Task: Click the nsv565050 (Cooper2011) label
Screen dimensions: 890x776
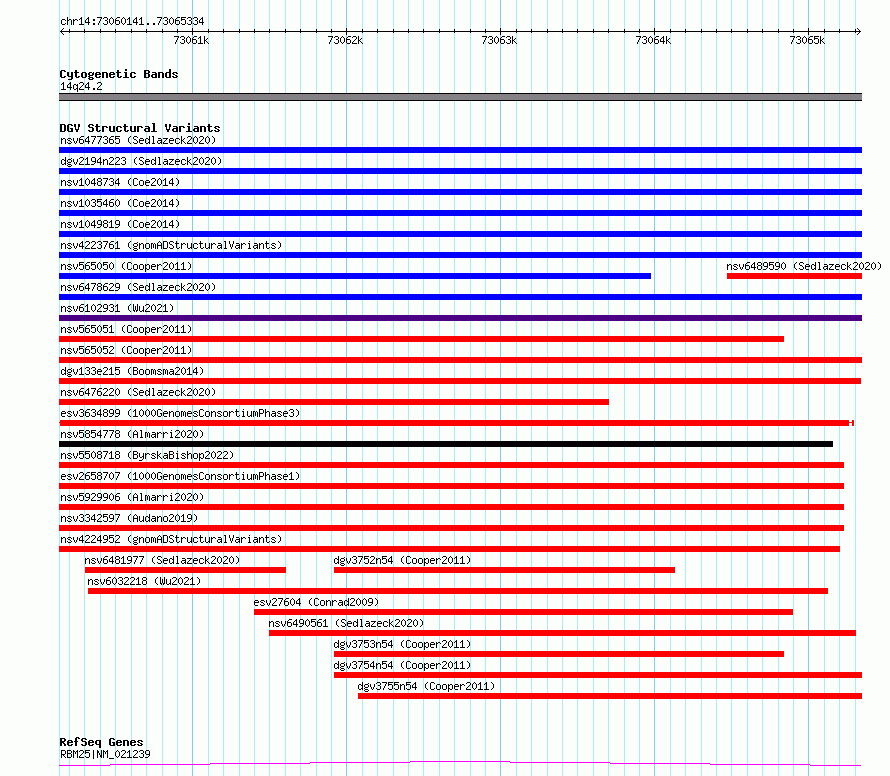Action: (126, 266)
